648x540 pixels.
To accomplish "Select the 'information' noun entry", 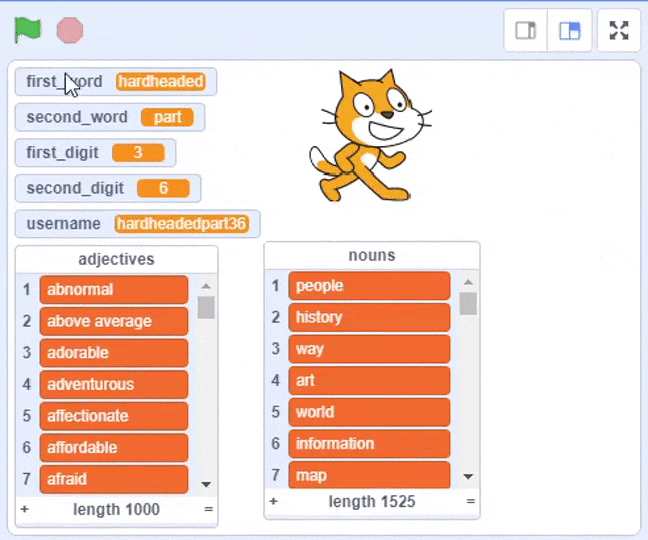I will point(369,443).
